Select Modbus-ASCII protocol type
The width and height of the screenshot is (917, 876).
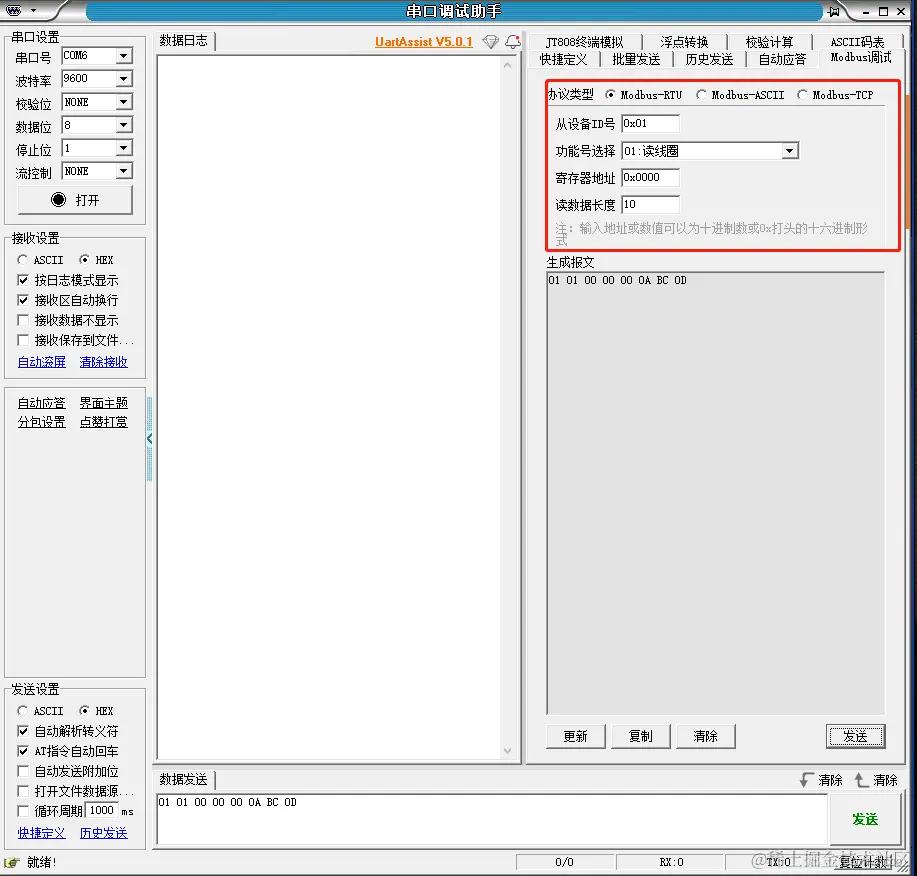point(701,94)
